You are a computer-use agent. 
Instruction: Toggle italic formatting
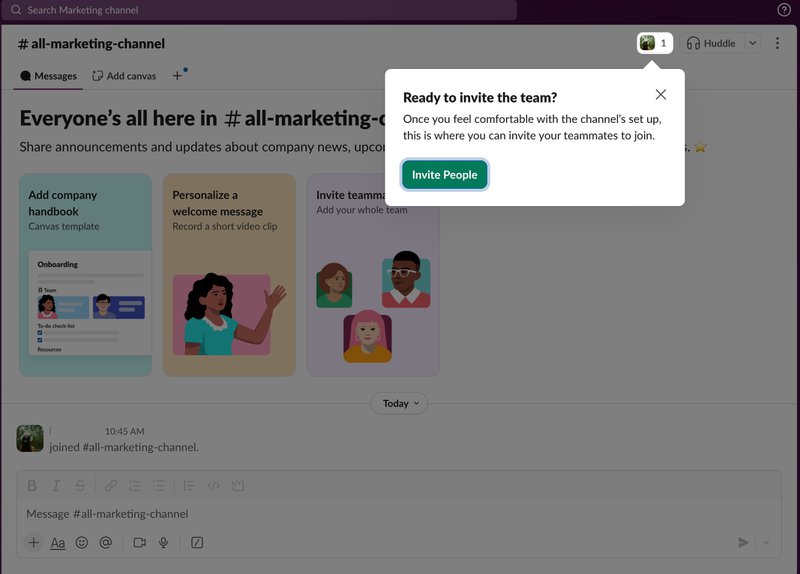56,486
